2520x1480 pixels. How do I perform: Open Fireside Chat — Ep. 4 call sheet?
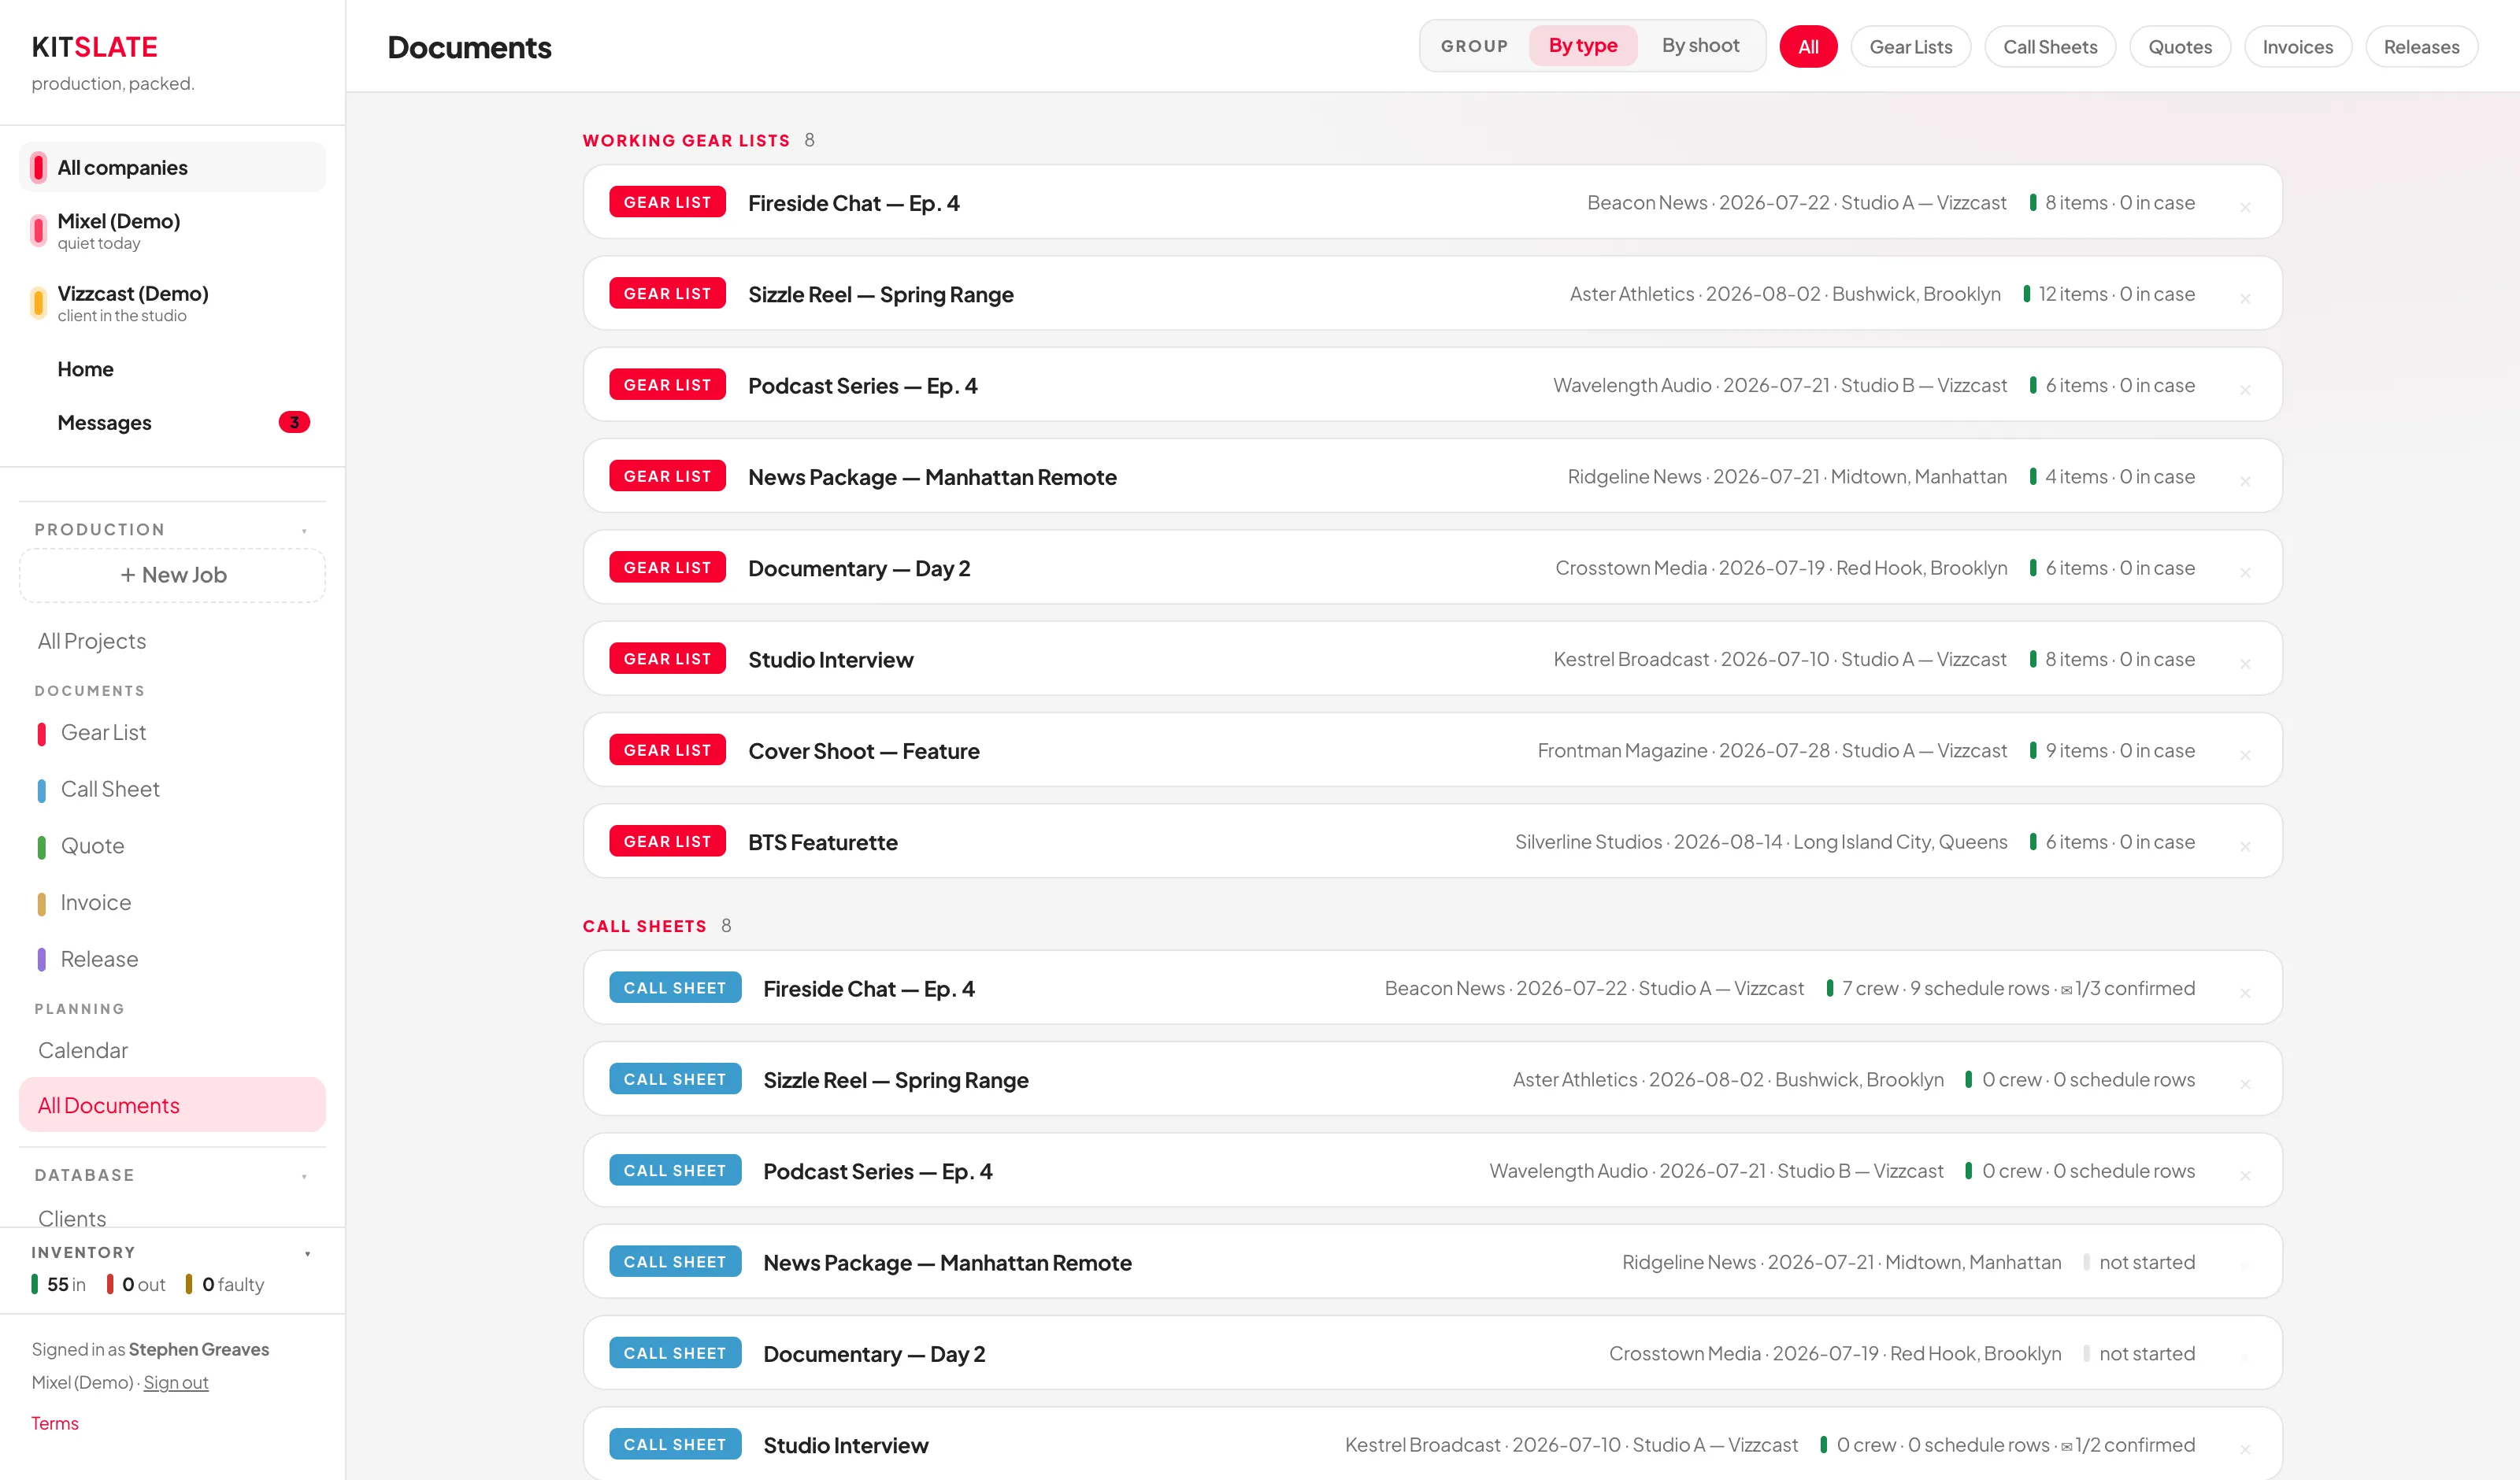coord(1432,988)
